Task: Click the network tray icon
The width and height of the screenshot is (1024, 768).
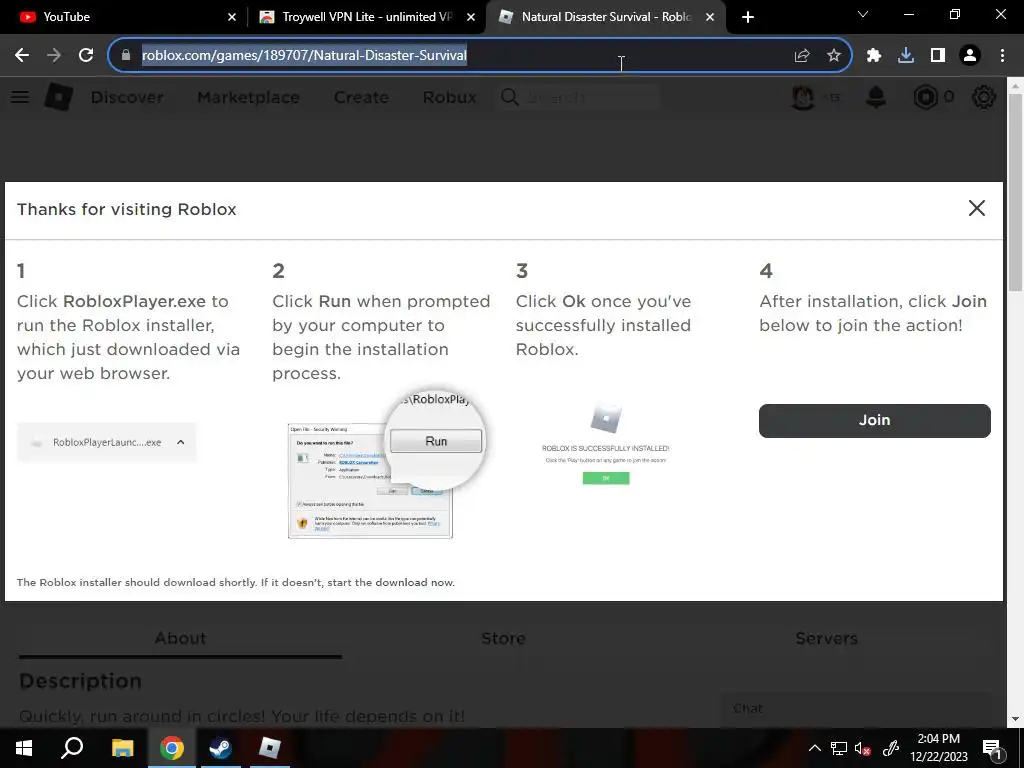Action: (839, 748)
